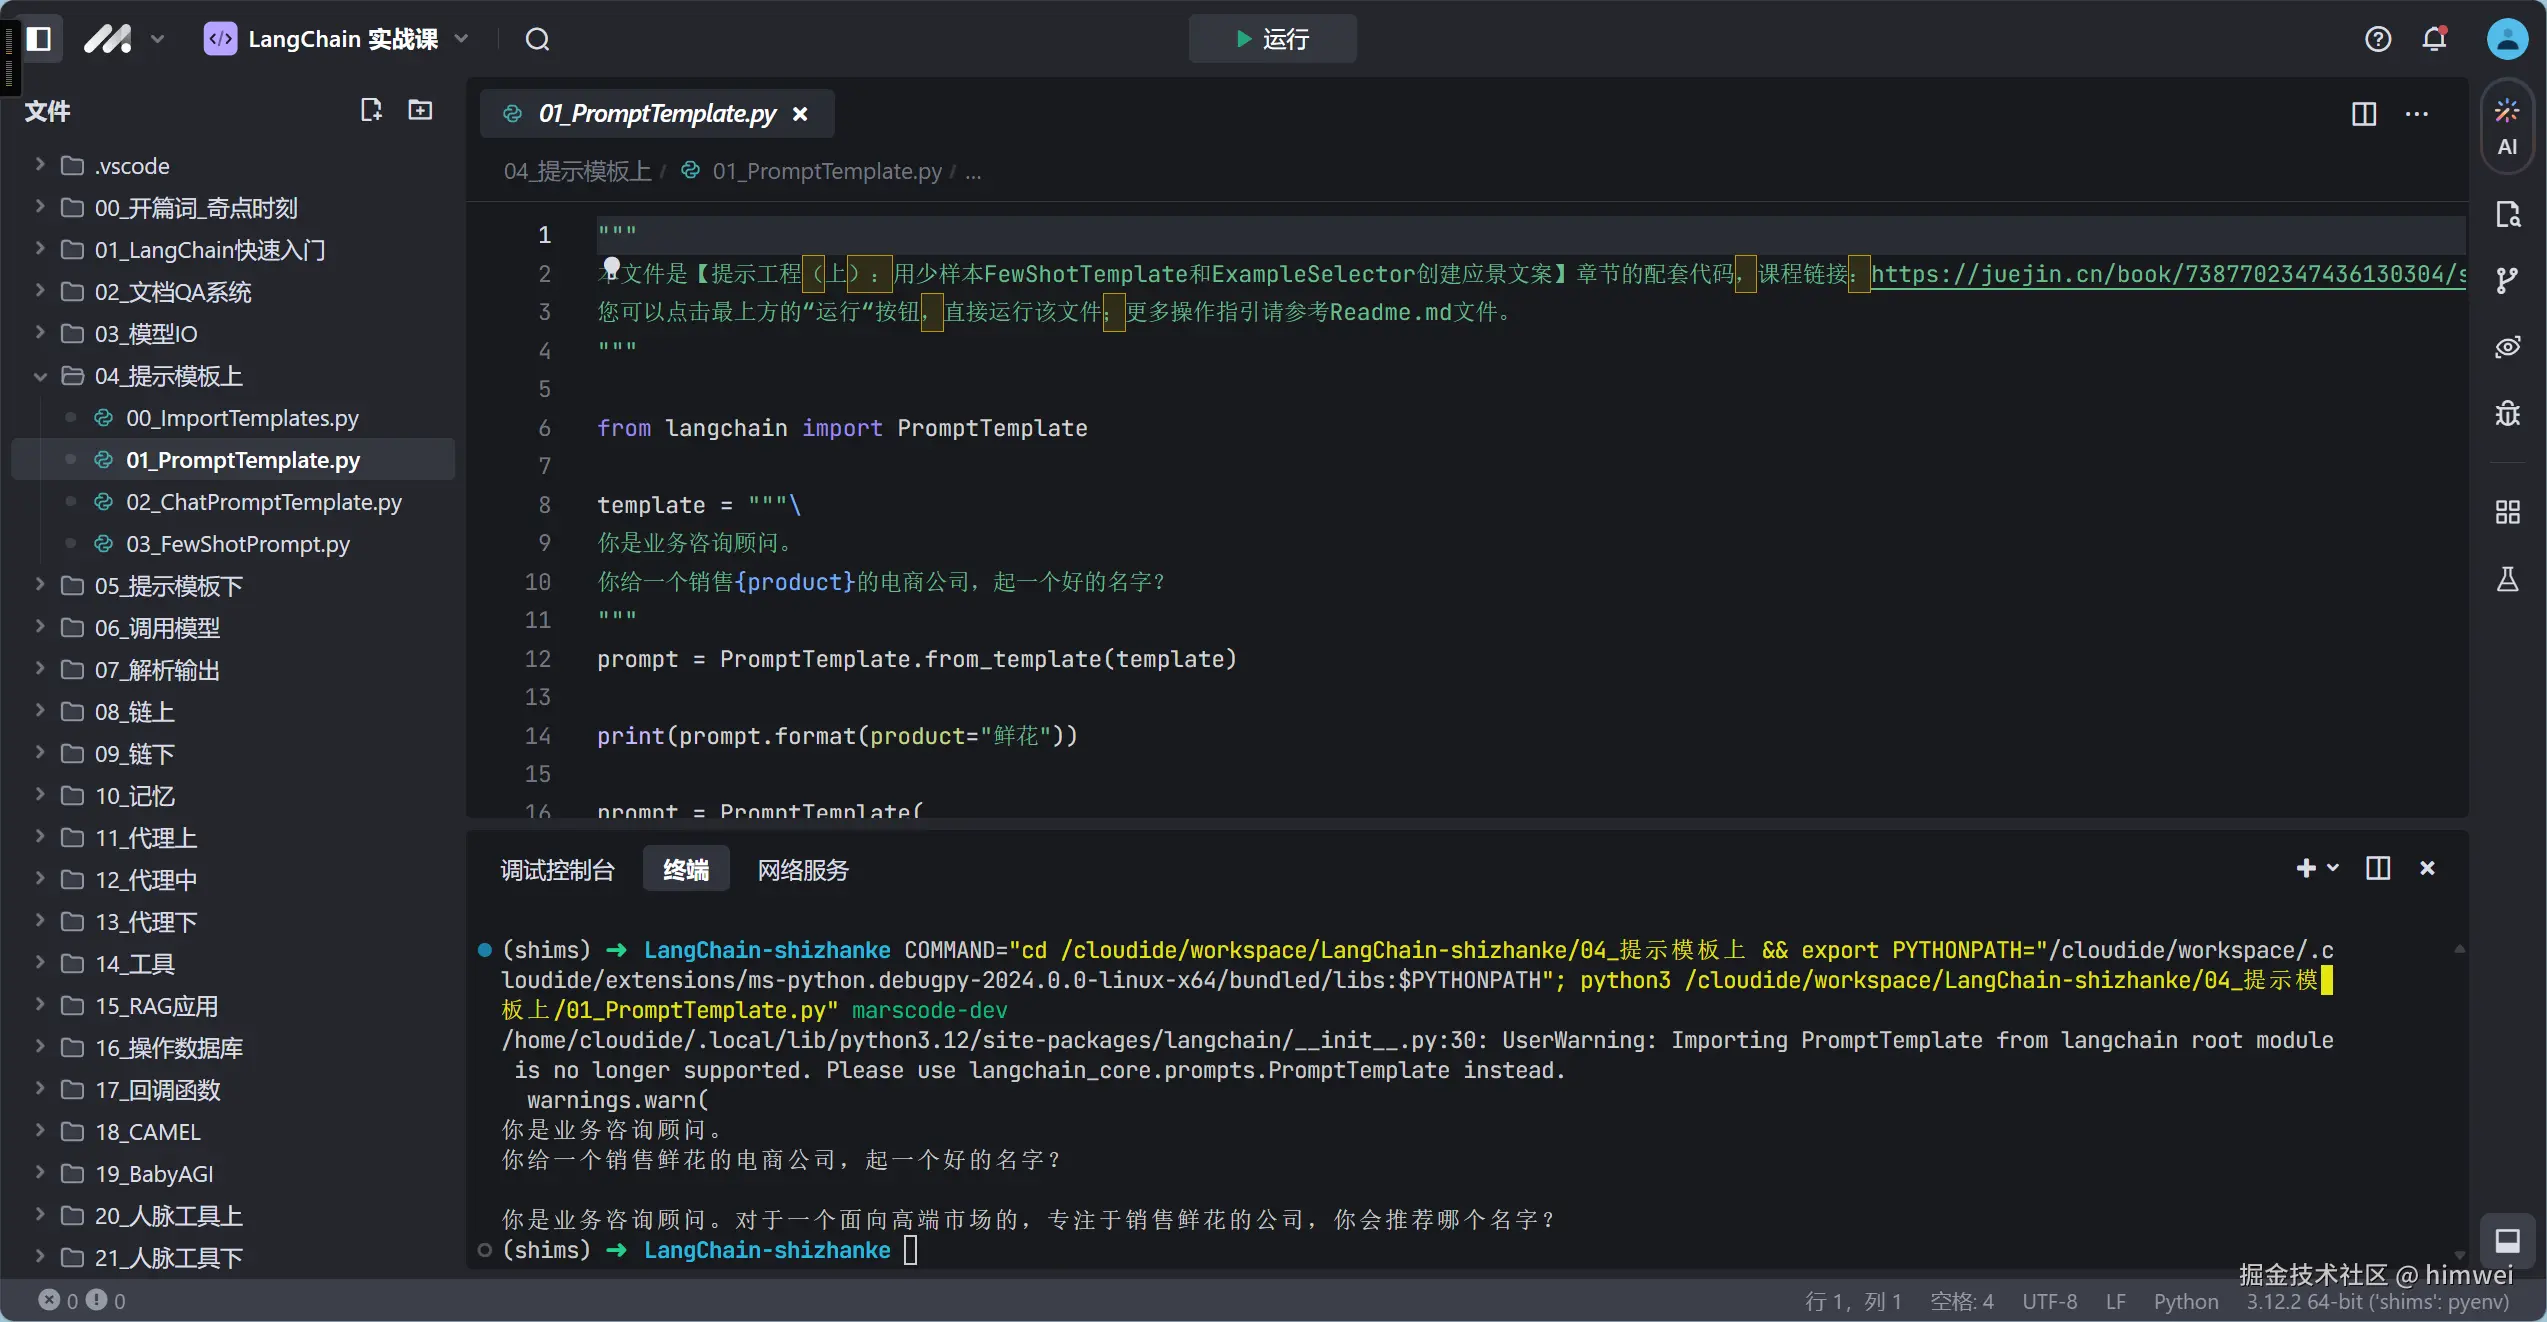Click the testing flask icon

(2507, 579)
